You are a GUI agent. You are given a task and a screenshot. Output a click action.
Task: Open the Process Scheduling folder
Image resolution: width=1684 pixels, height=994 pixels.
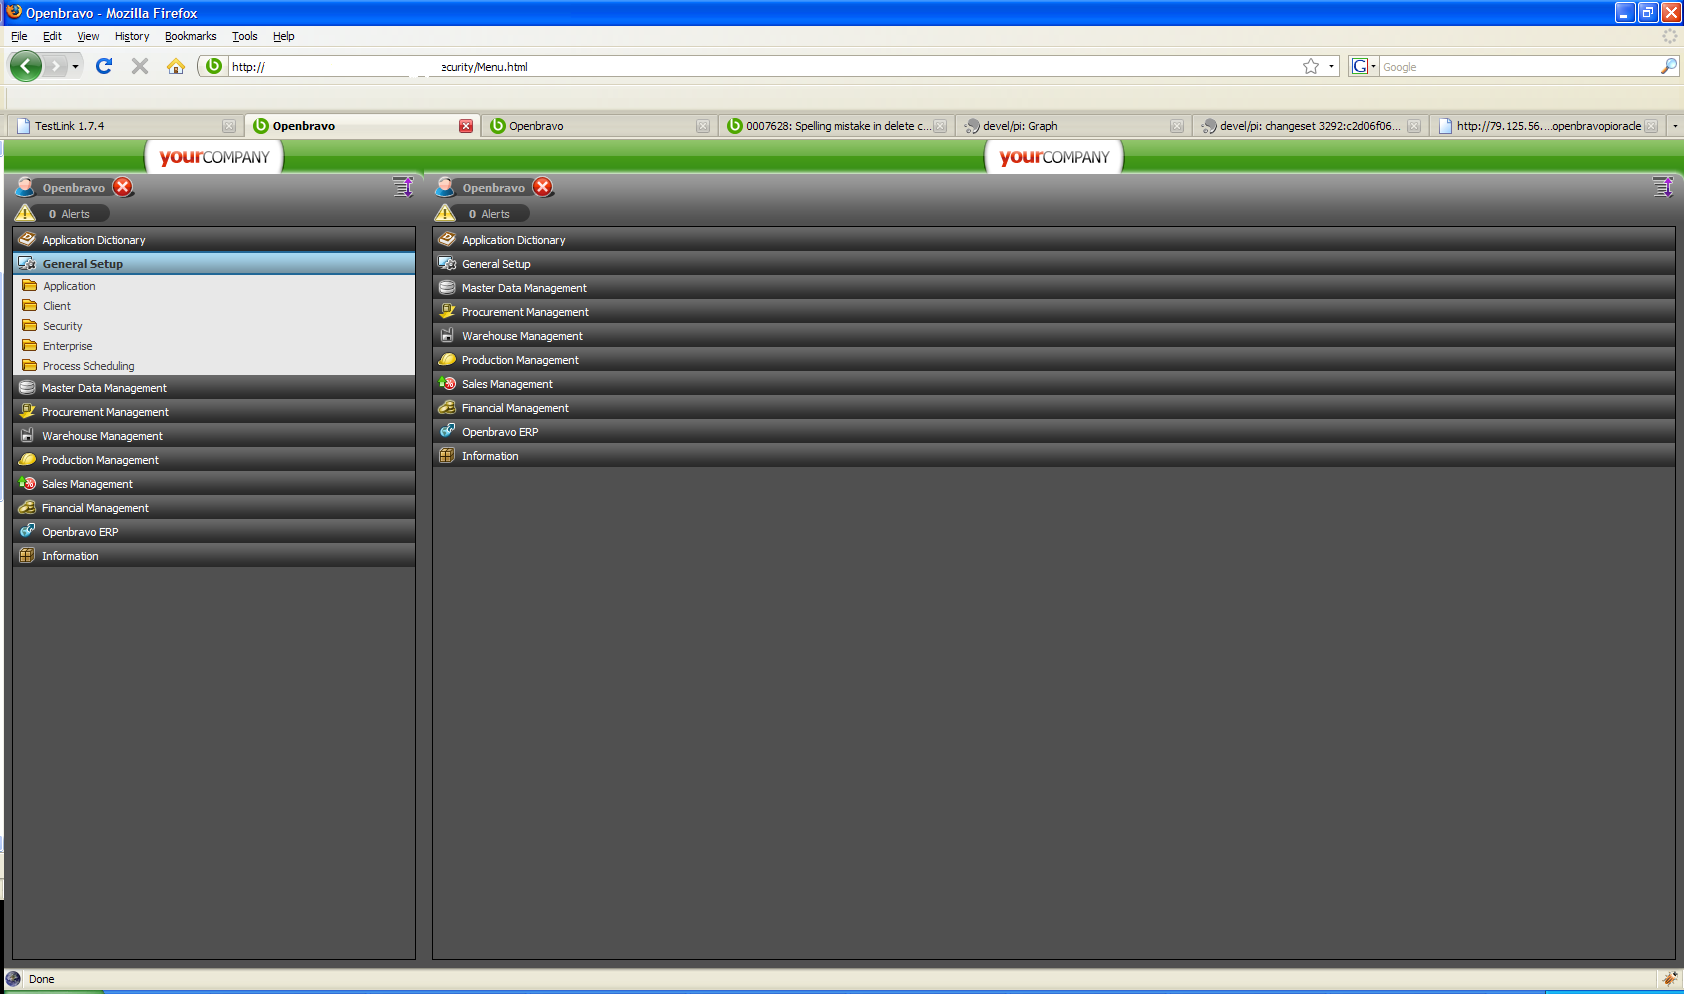point(88,366)
